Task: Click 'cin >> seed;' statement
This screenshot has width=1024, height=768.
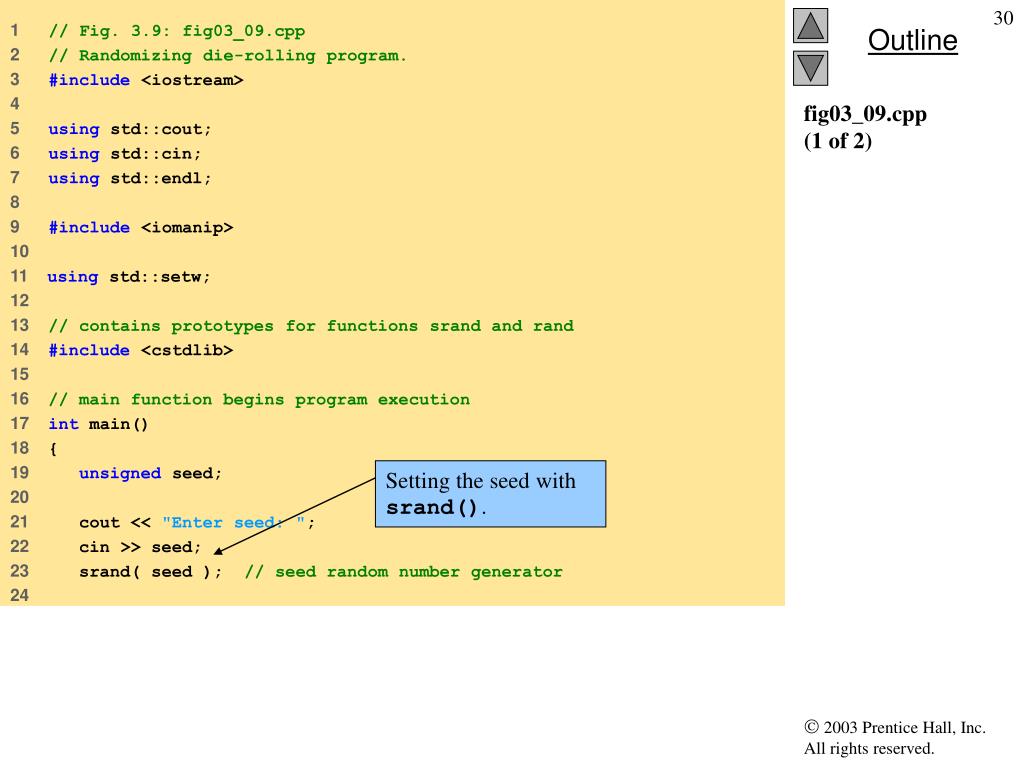Action: [x=140, y=547]
